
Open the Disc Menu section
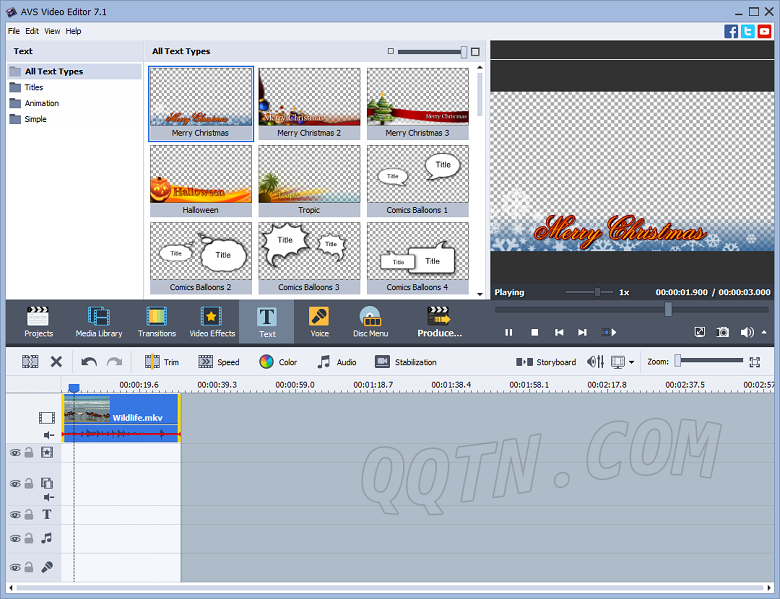click(370, 321)
